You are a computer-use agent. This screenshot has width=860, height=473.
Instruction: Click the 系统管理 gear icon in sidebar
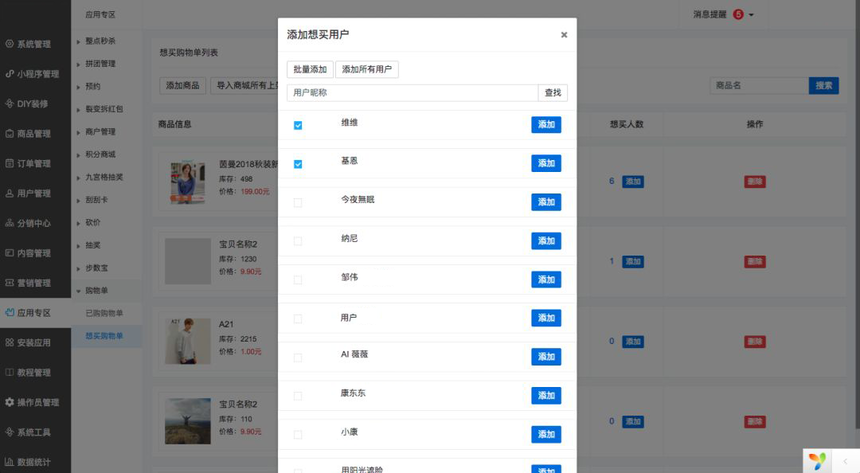coord(9,44)
